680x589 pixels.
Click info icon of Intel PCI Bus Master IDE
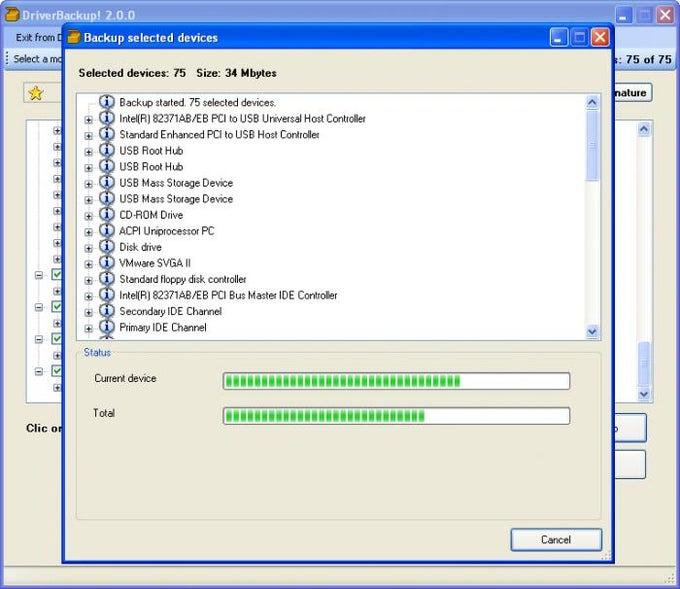(107, 294)
